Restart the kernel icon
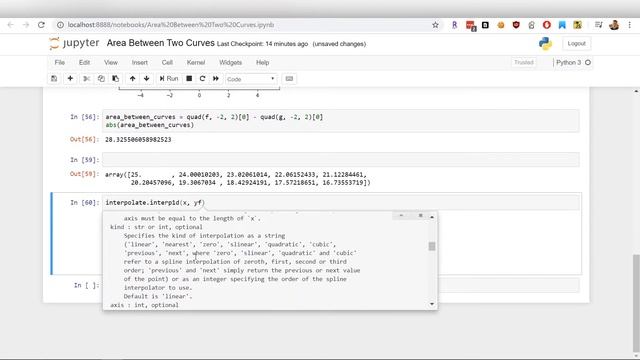Image resolution: width=640 pixels, height=360 pixels. coord(202,79)
